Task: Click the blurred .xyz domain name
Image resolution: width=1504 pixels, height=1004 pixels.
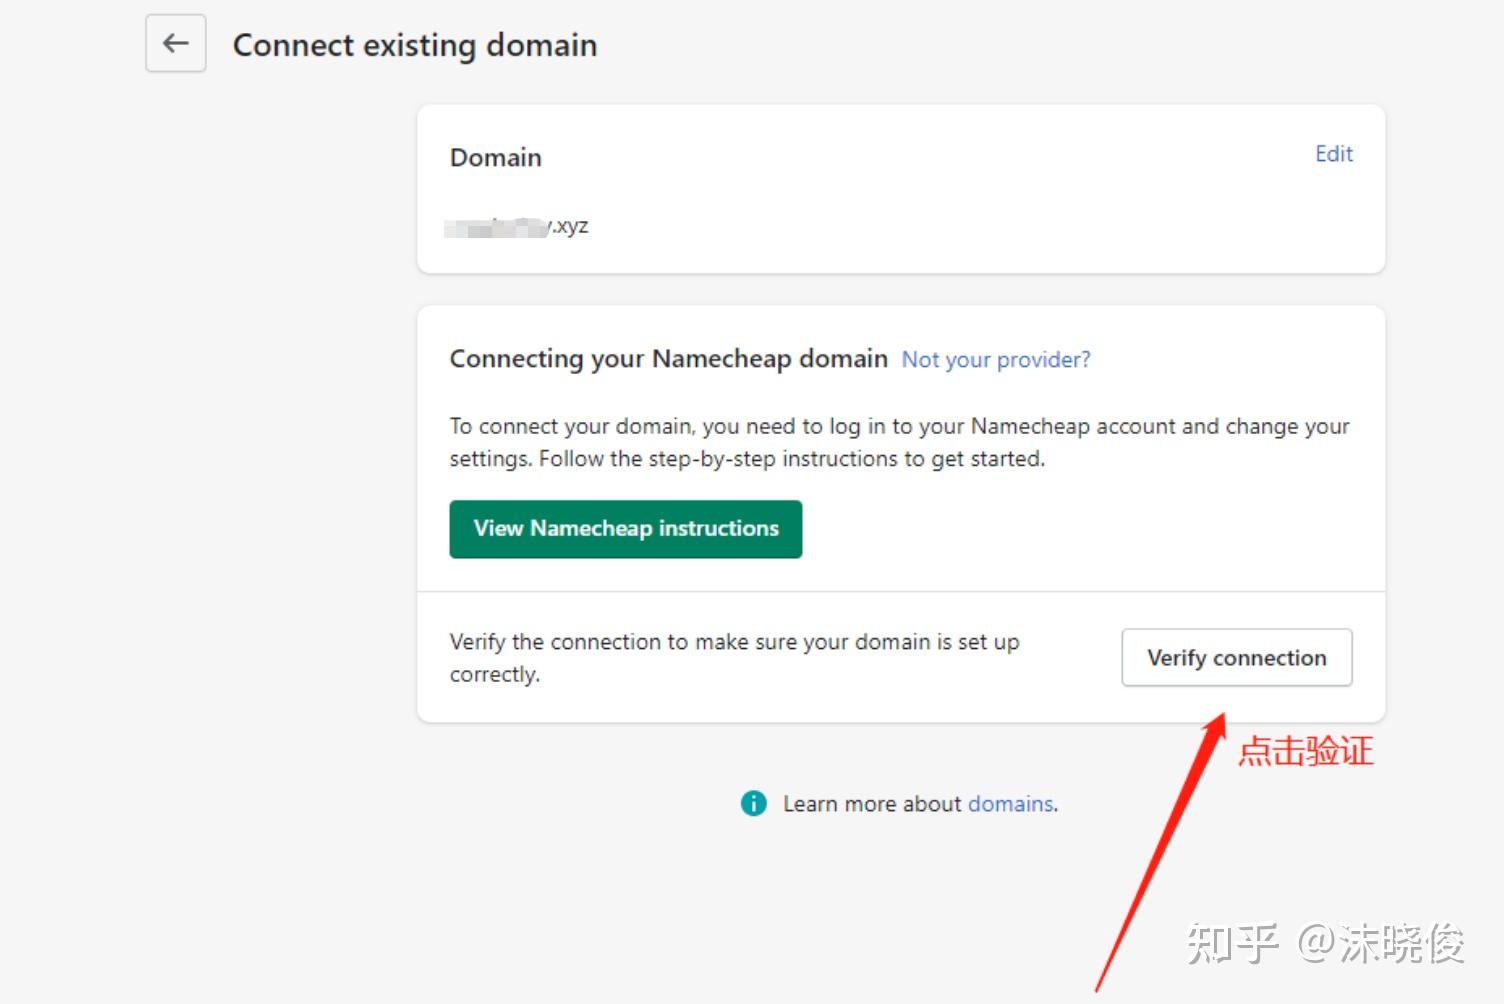Action: (517, 227)
